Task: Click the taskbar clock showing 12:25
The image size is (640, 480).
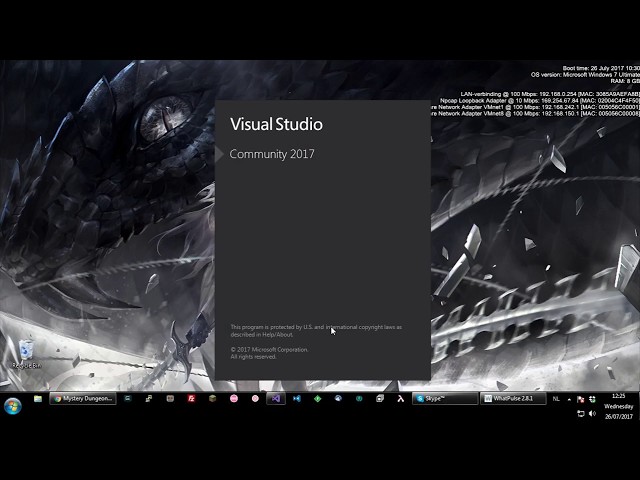Action: pos(618,406)
